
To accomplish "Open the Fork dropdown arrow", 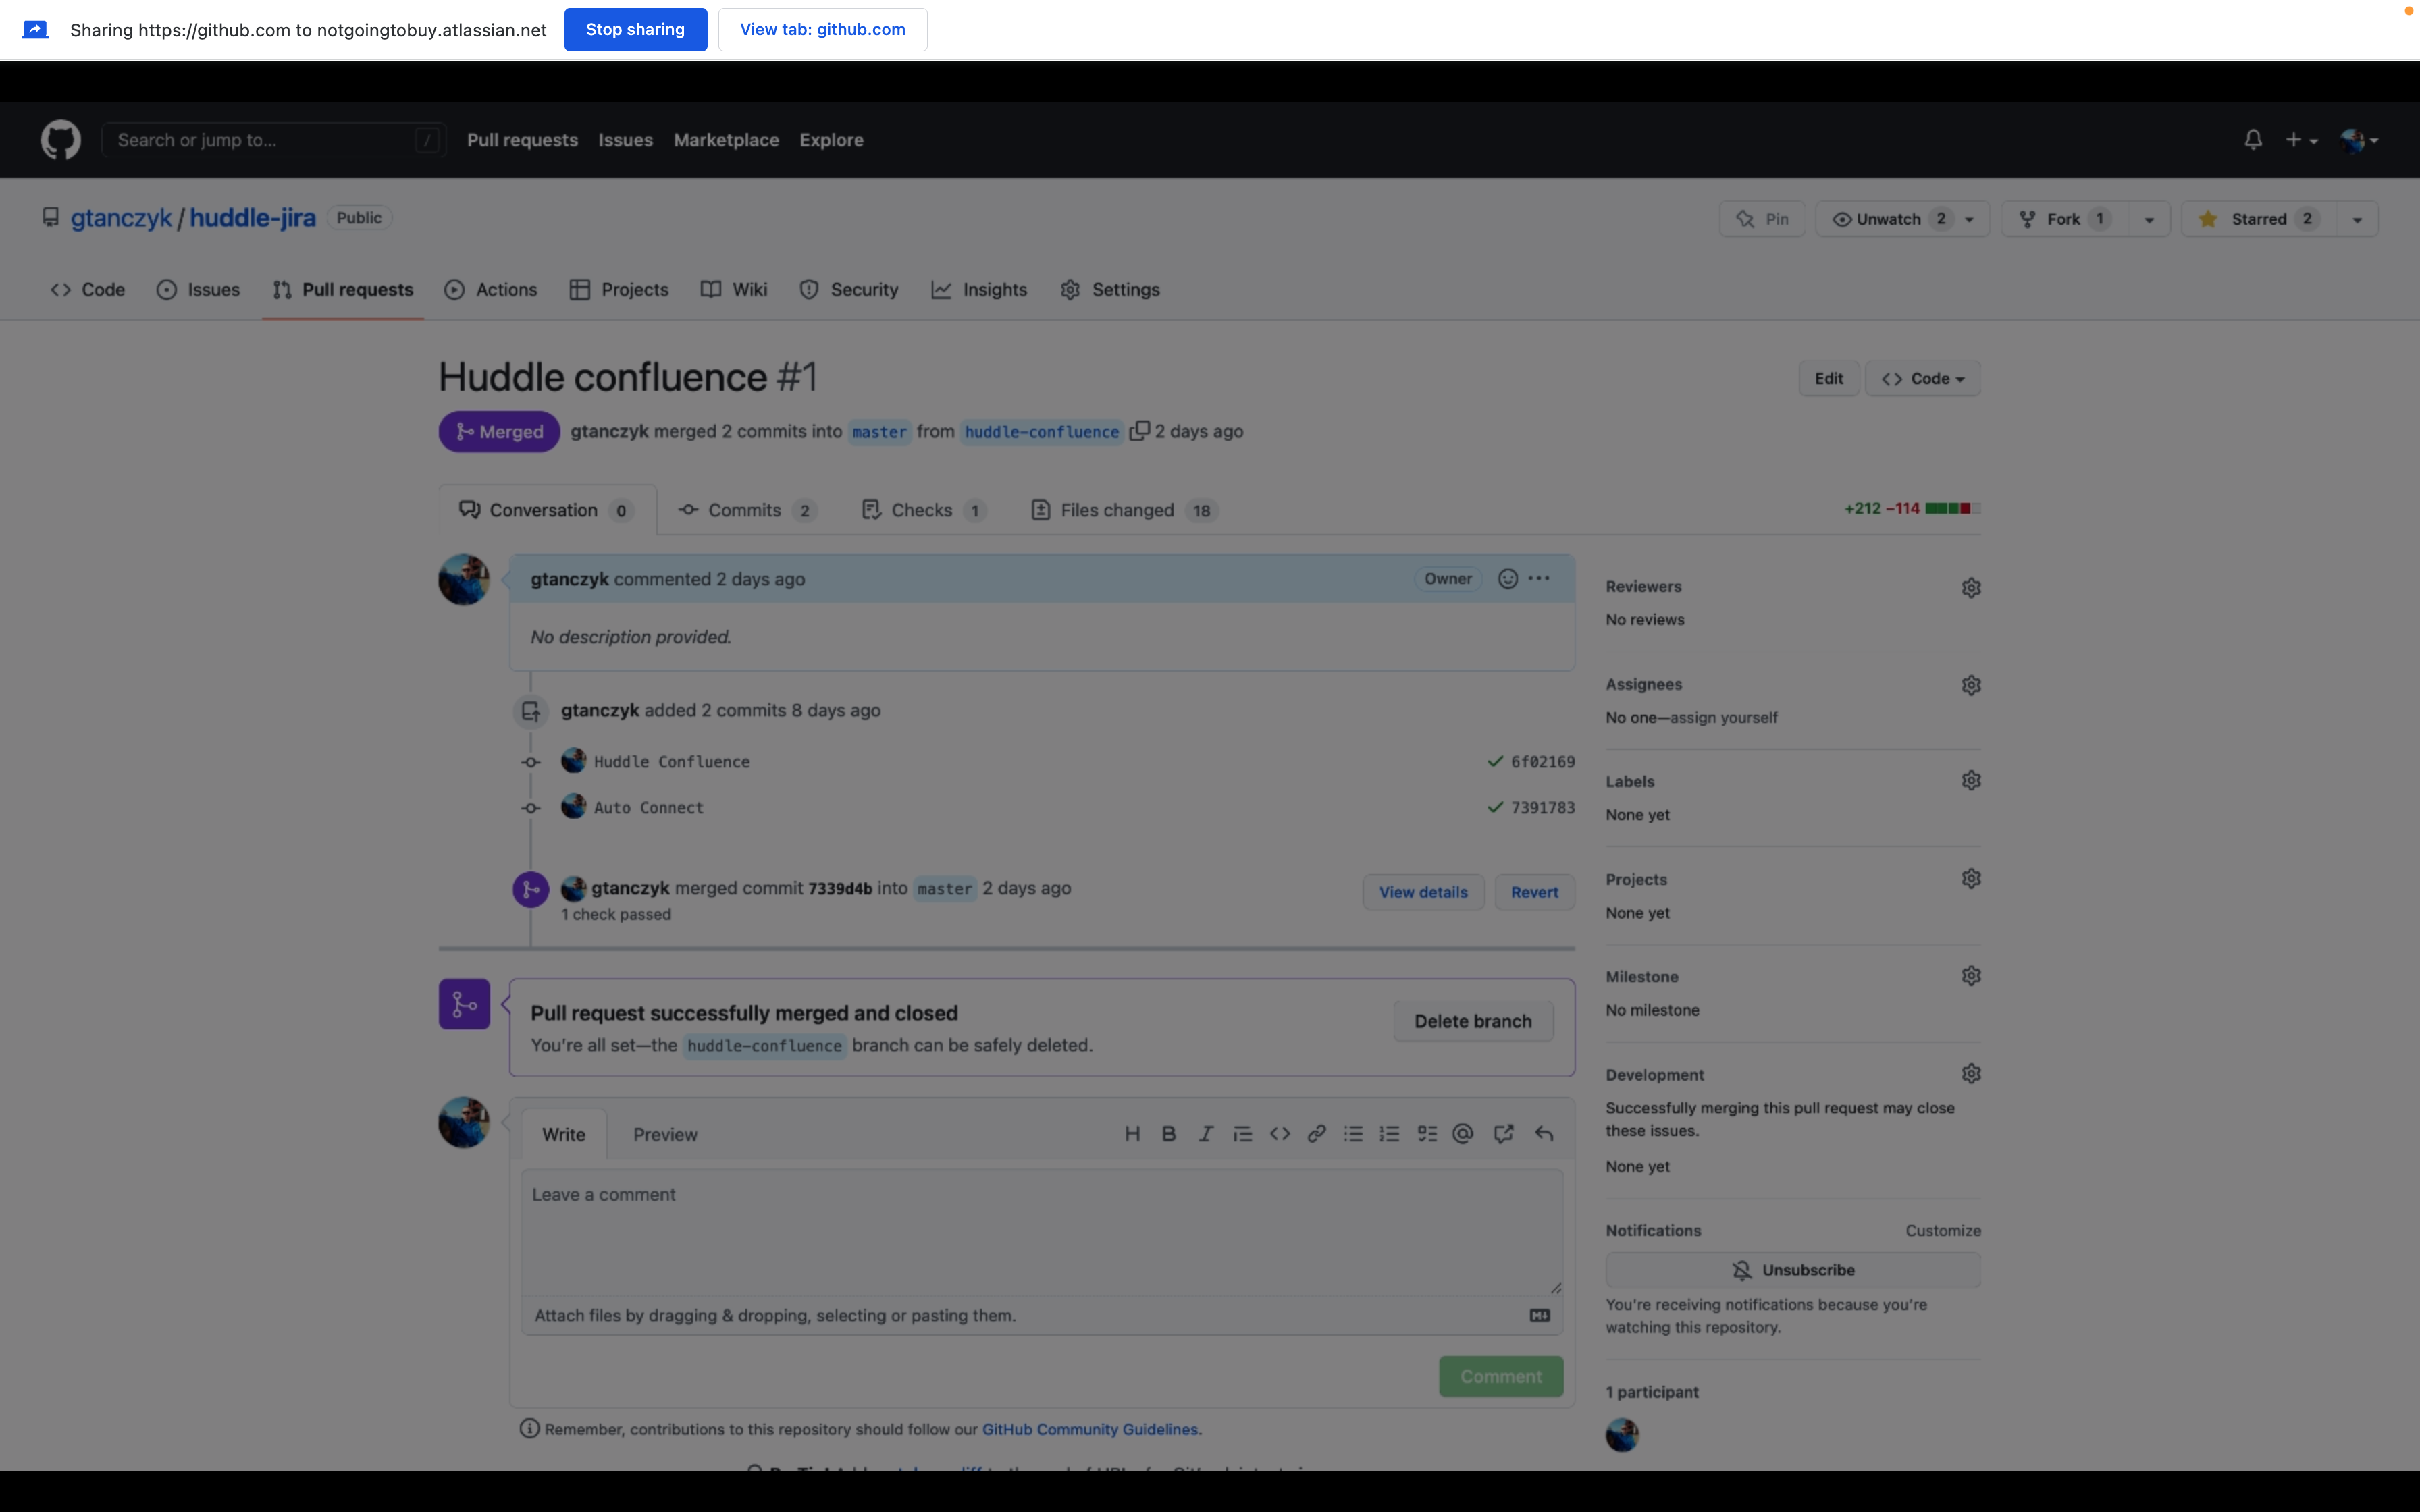I will (2148, 220).
